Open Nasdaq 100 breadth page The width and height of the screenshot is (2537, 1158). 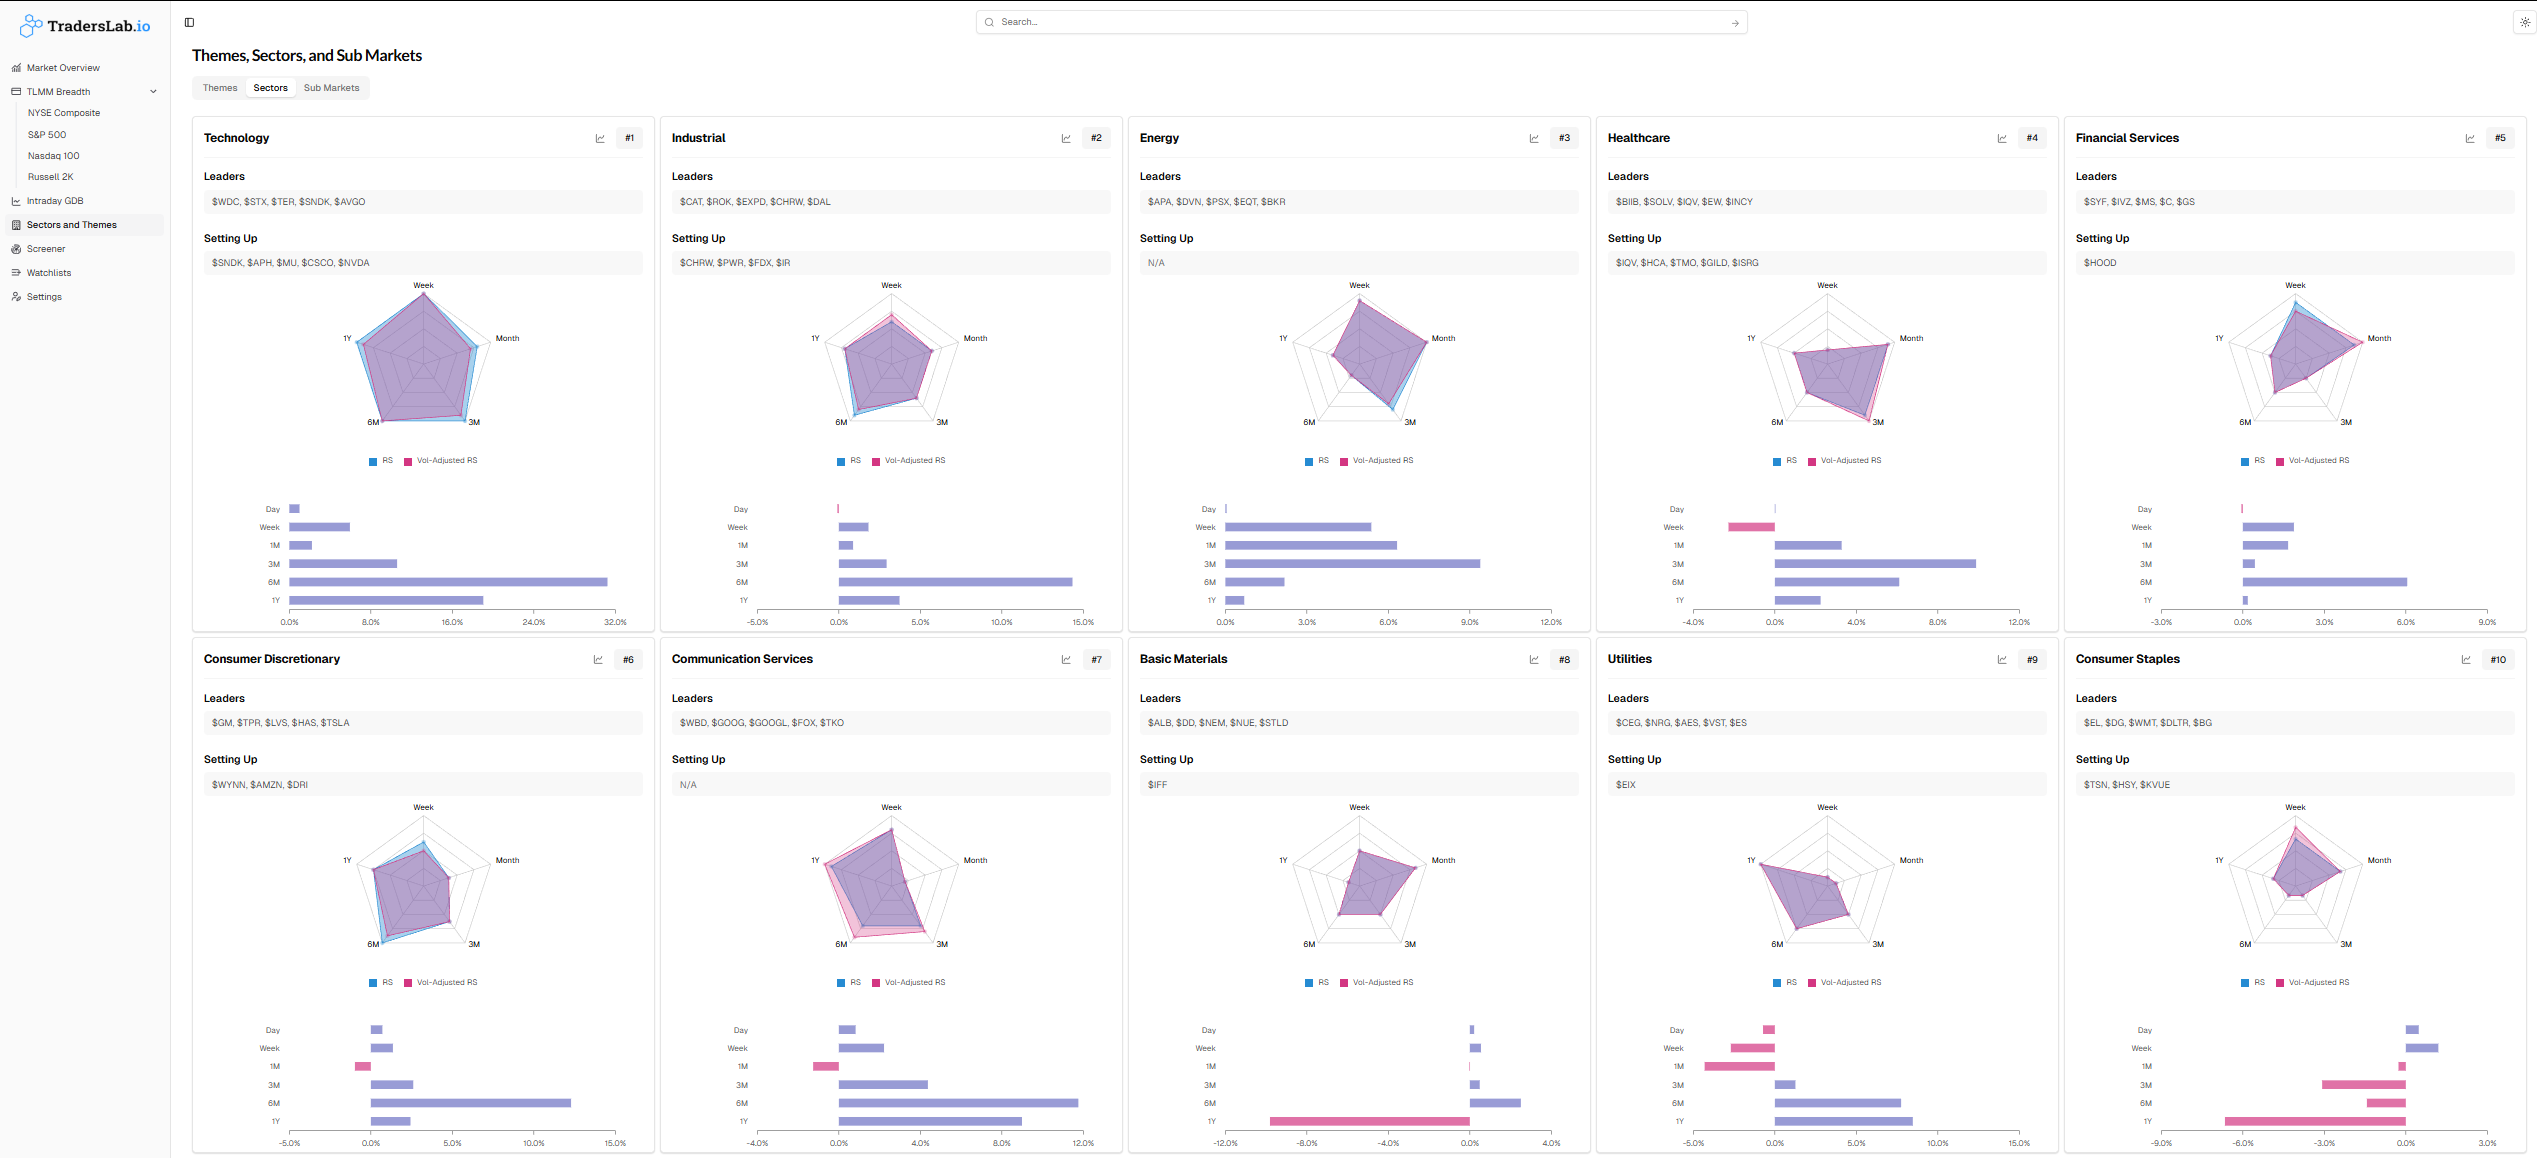(x=53, y=156)
